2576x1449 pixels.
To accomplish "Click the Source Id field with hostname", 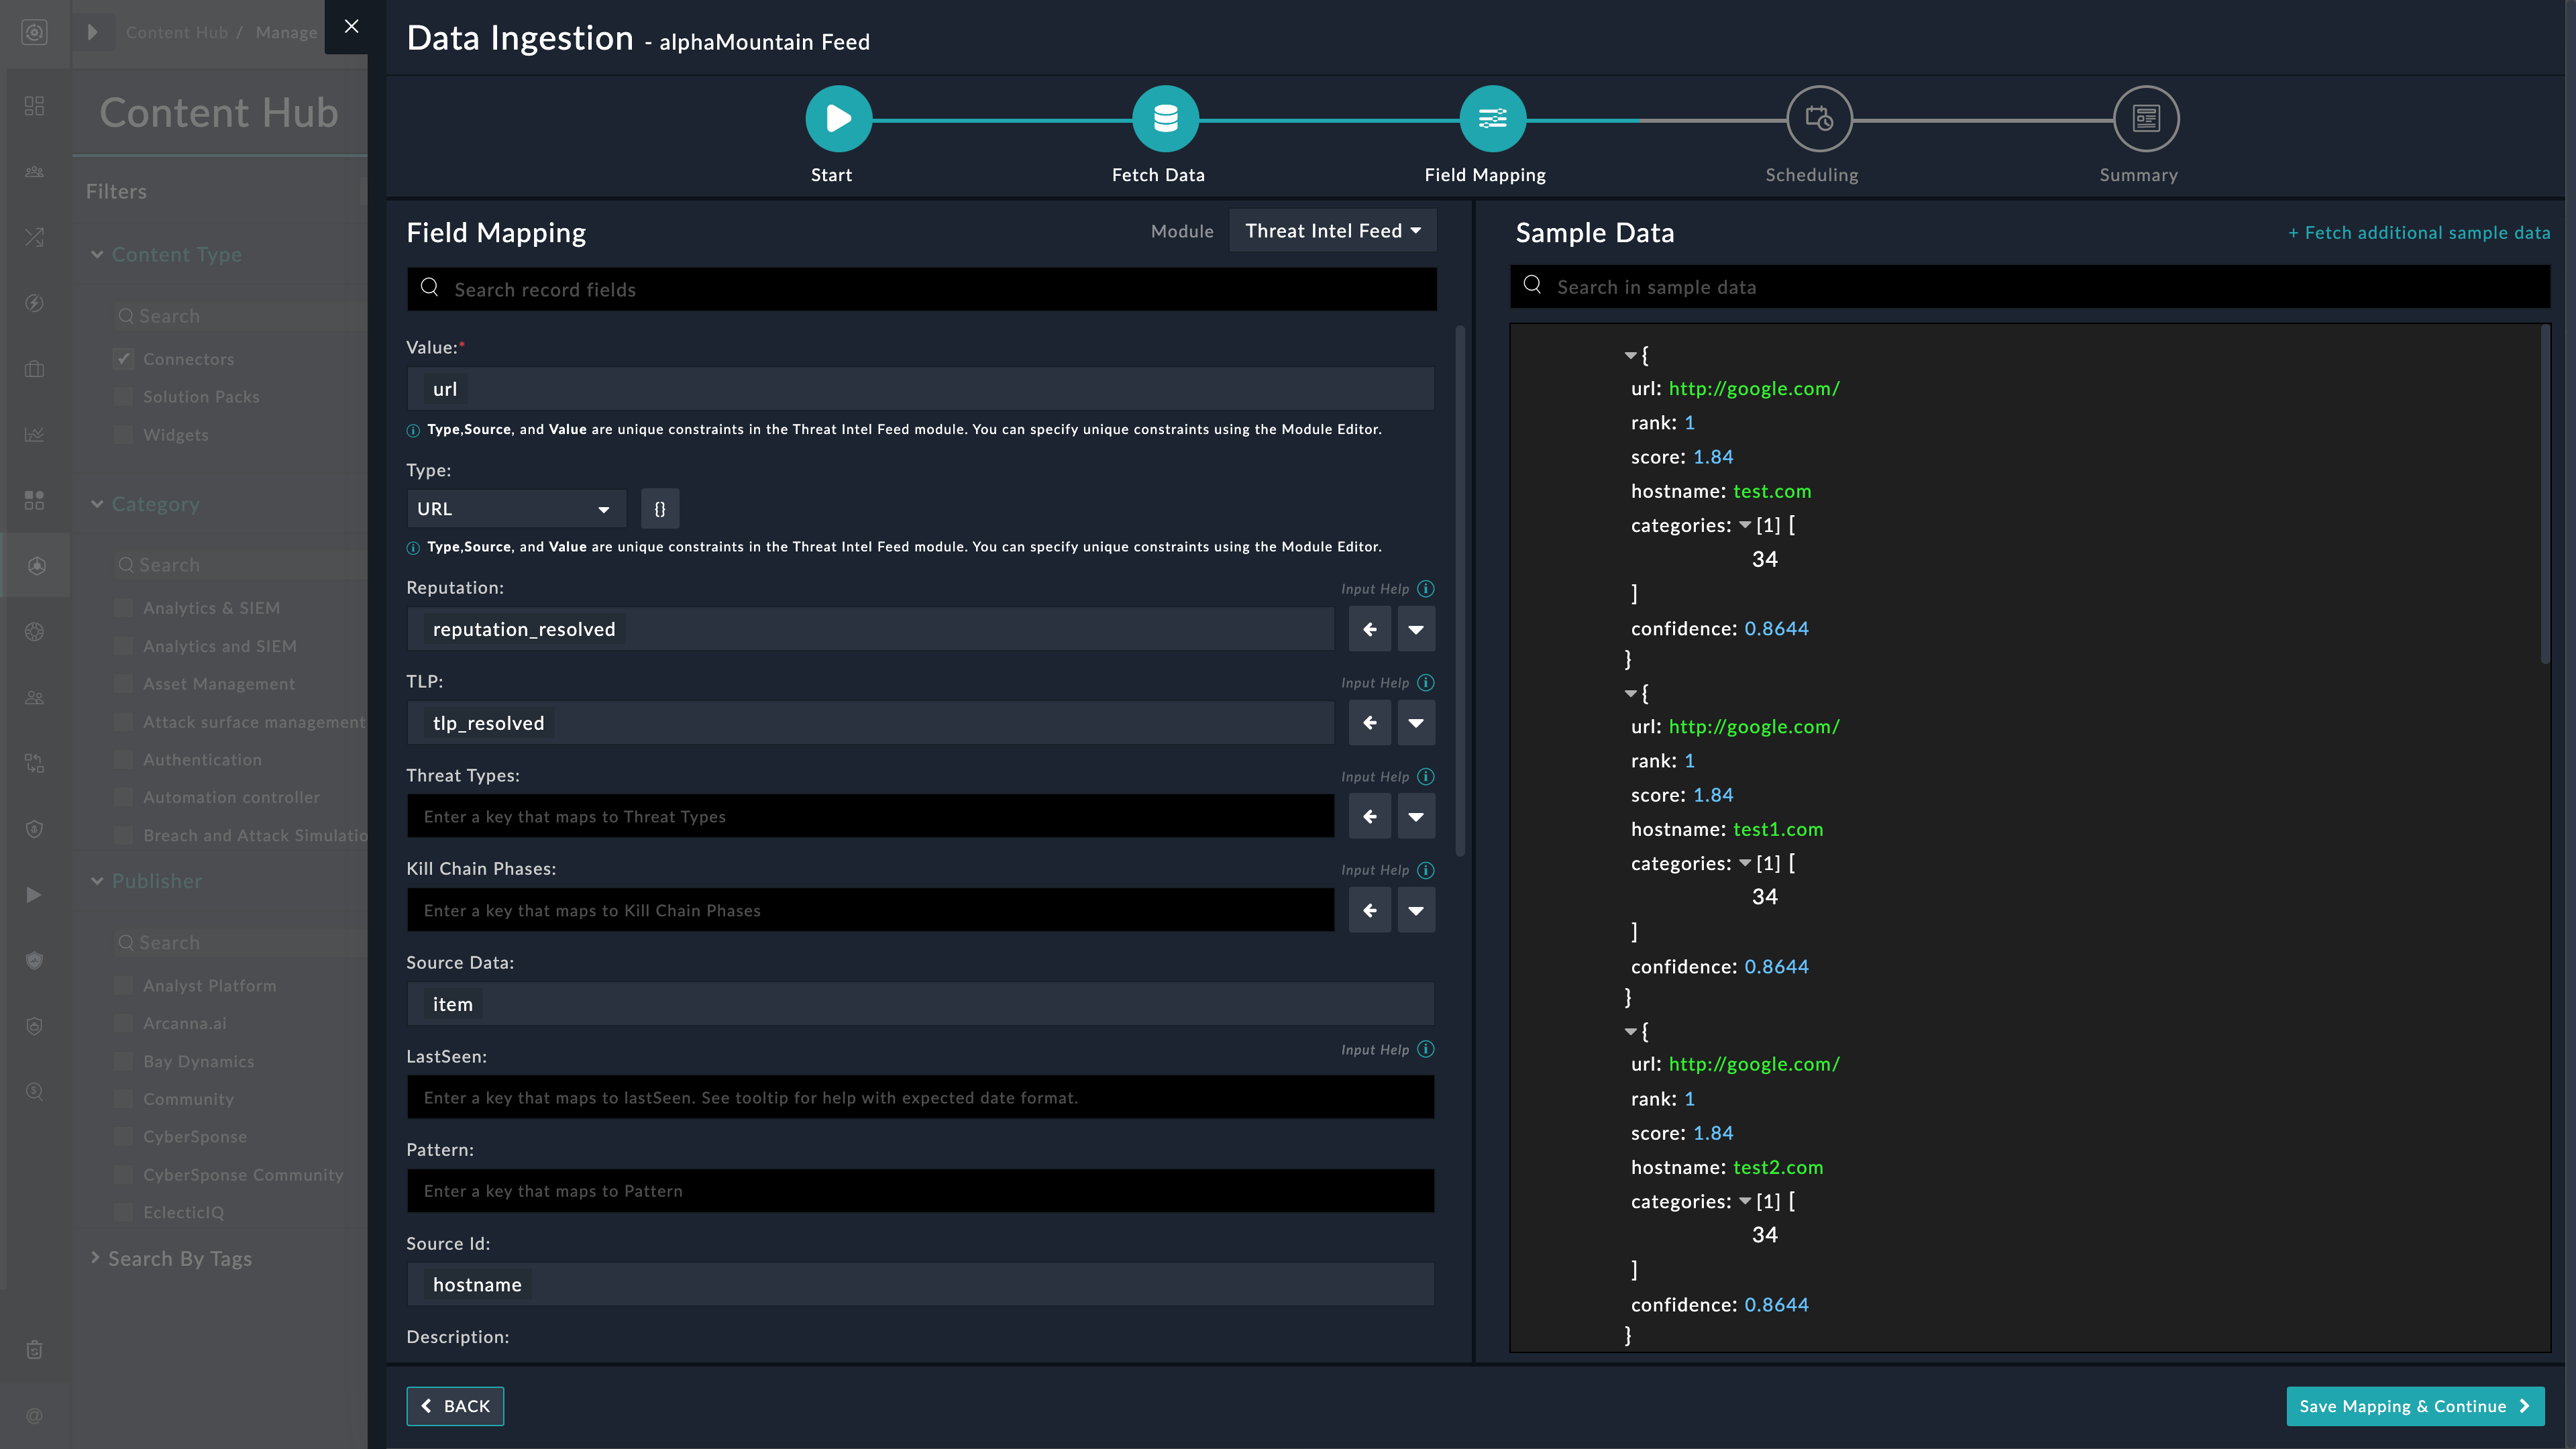I will [921, 1284].
